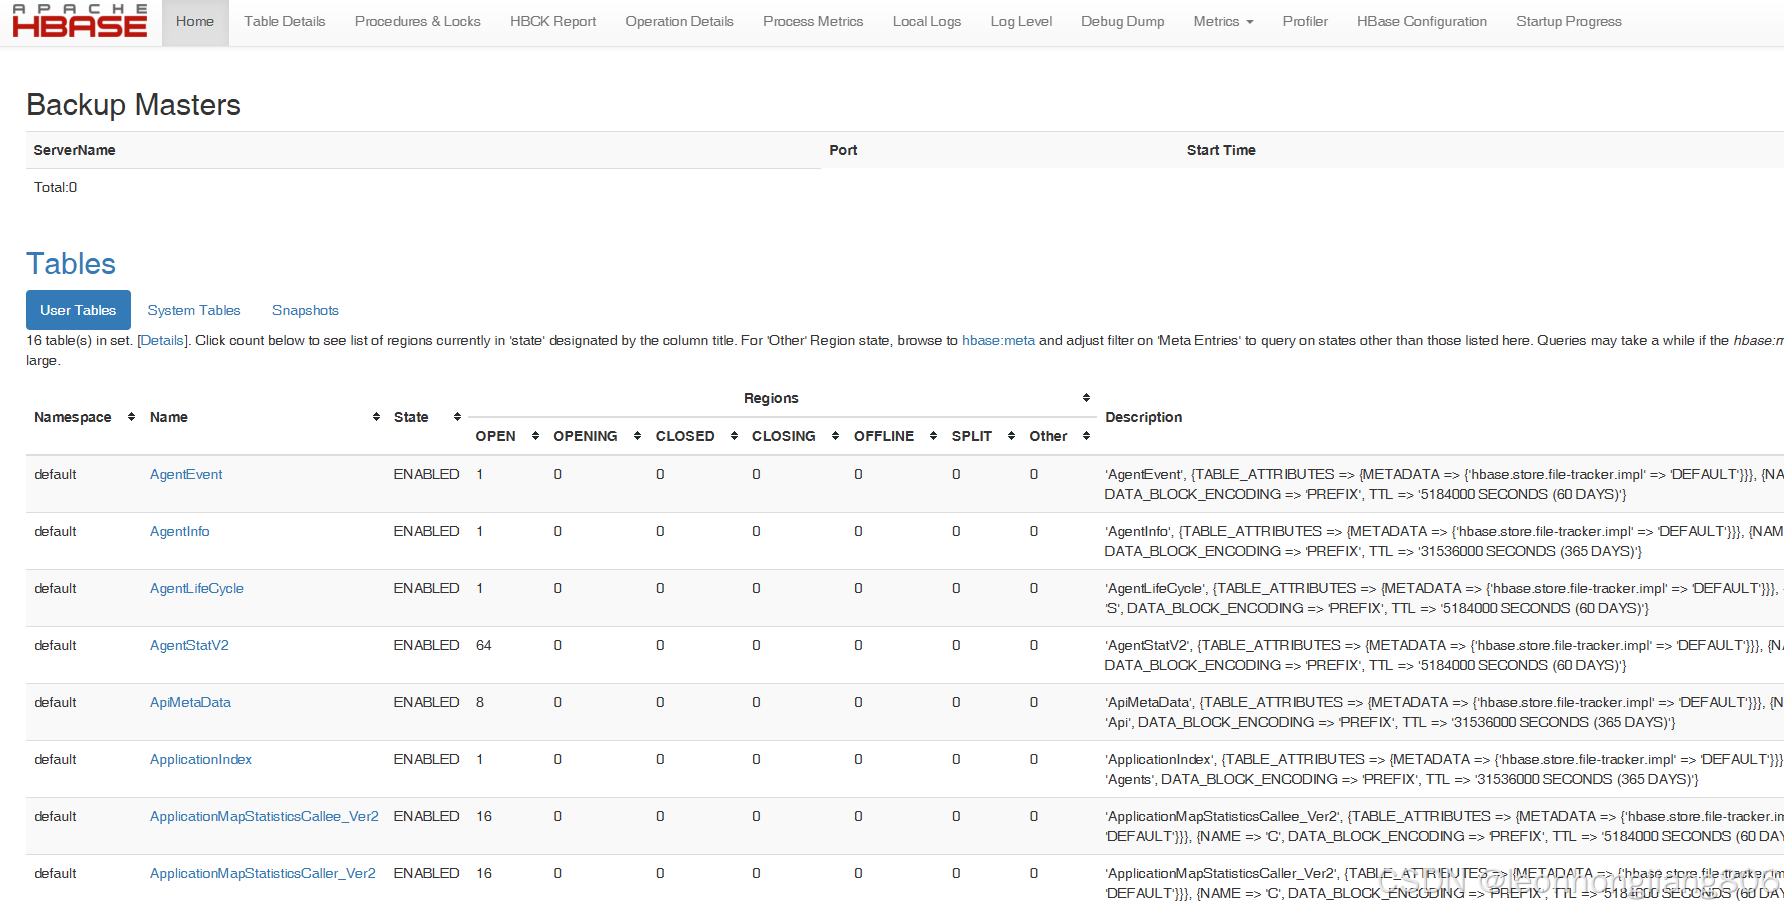Open ApplicationMapStatisticsCallee_Ver2 table
The width and height of the screenshot is (1784, 911).
[x=264, y=816]
